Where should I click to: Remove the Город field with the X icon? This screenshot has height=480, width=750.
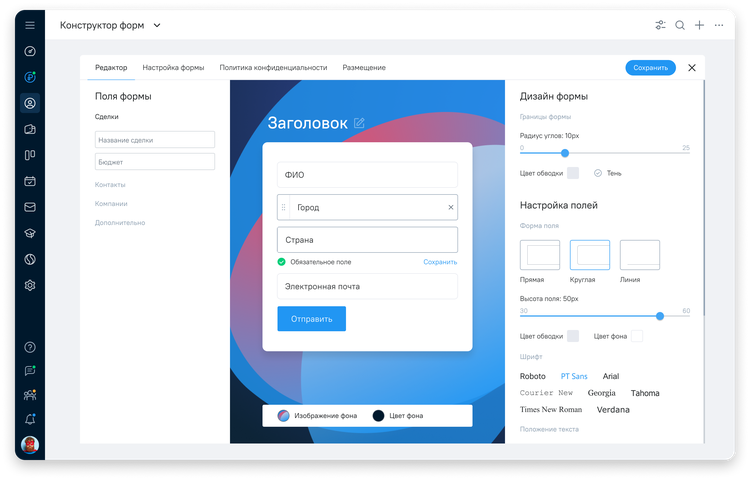point(450,207)
